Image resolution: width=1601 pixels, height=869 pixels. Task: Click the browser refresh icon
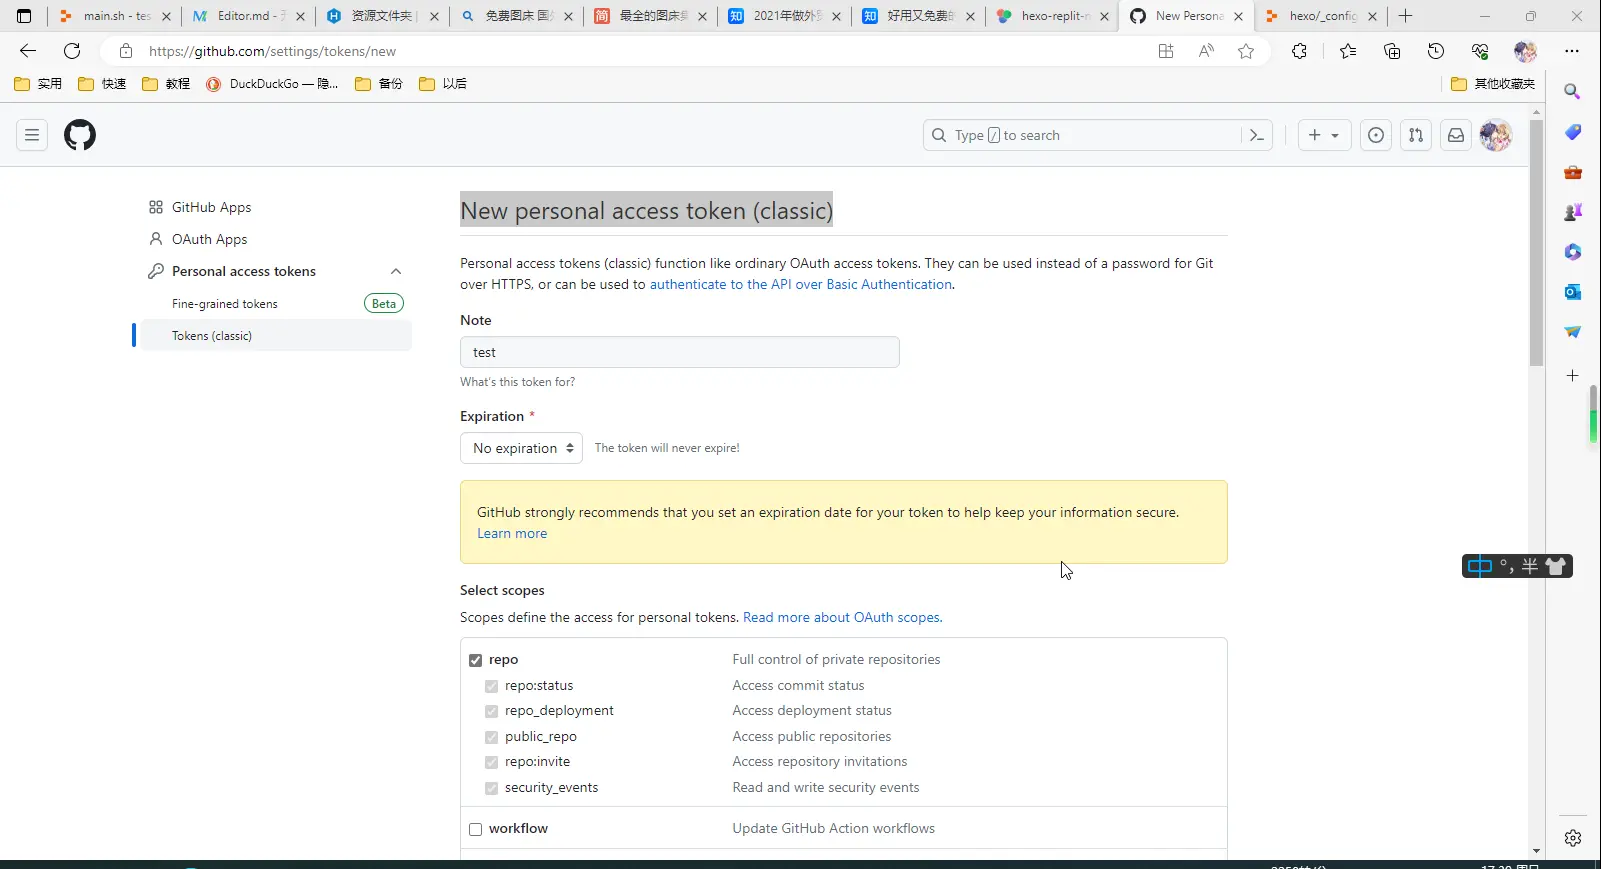click(72, 51)
